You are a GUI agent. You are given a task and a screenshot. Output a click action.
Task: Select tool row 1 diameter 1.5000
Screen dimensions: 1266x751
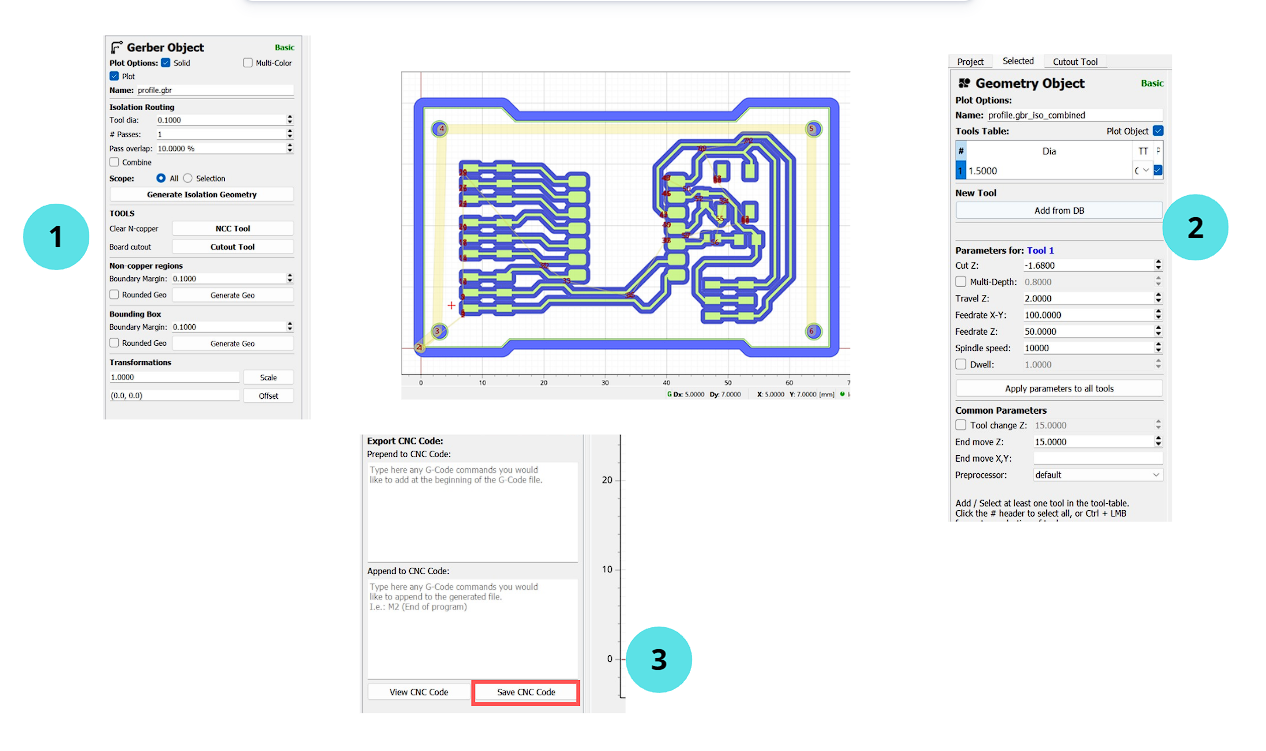tap(1048, 171)
